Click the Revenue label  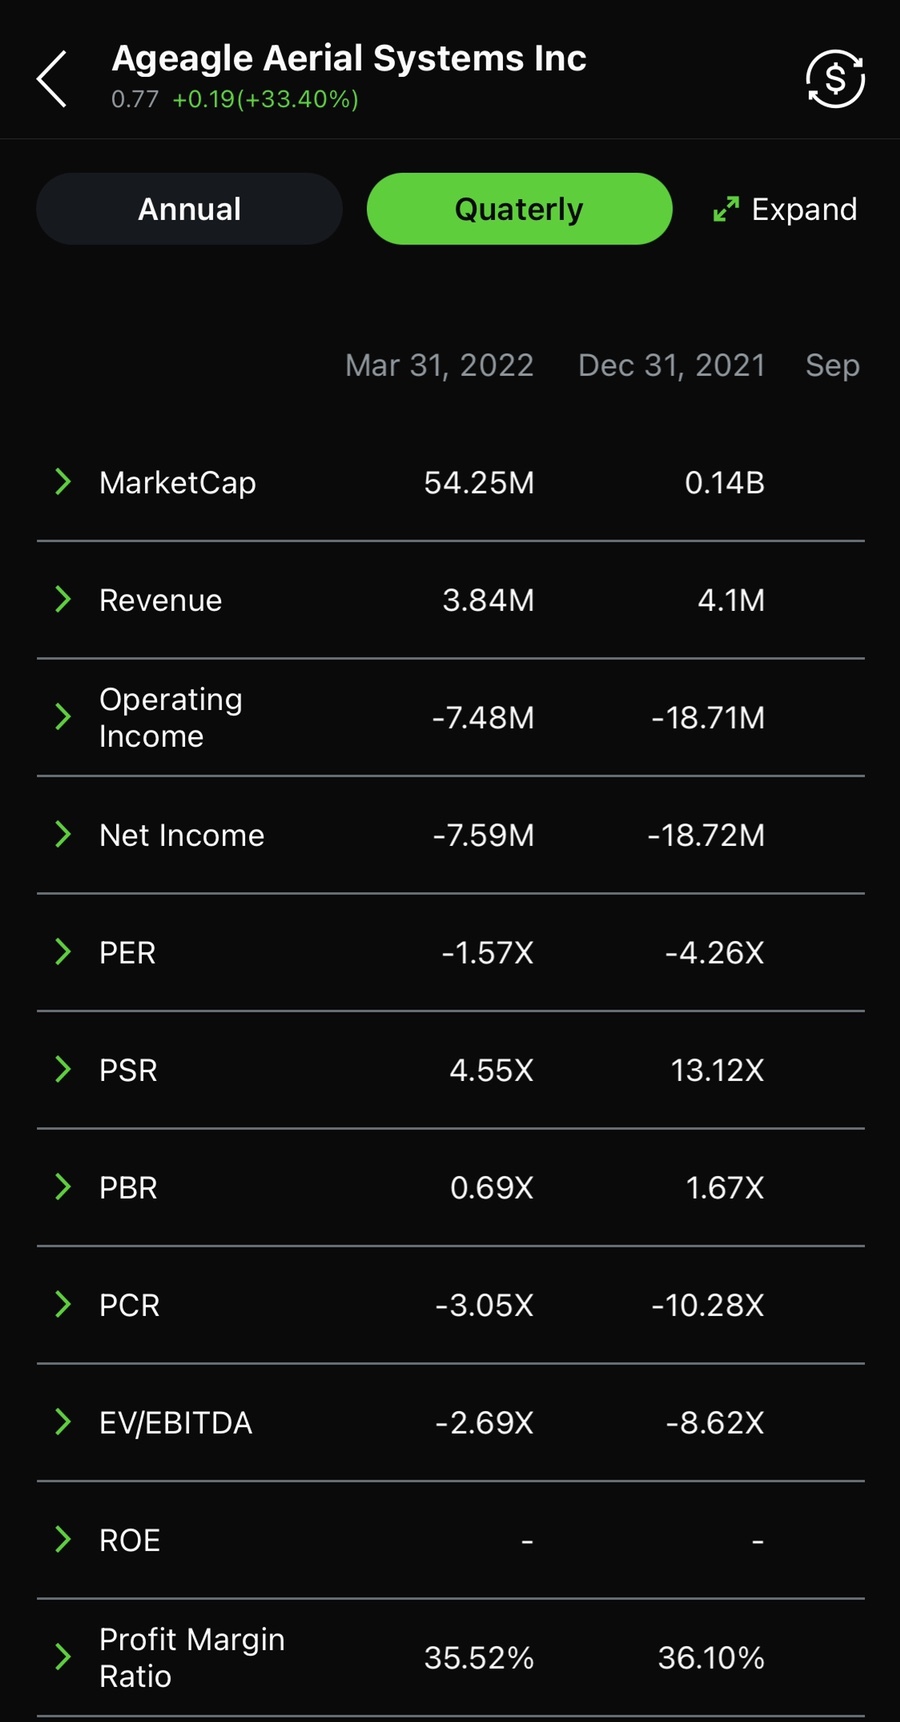[x=161, y=600]
